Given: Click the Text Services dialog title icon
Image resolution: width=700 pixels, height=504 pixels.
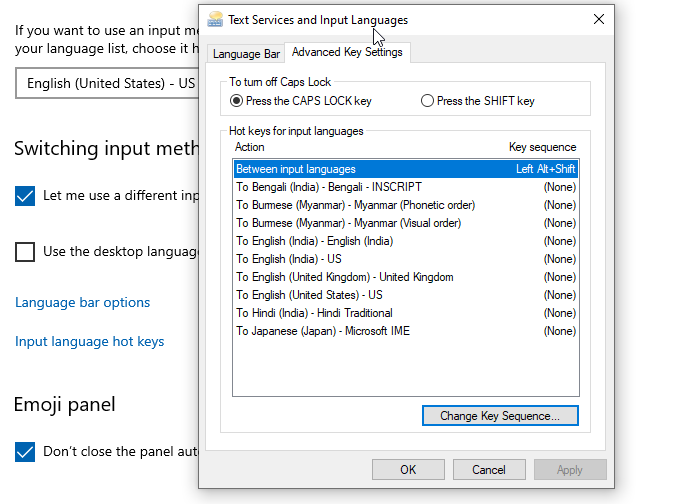Looking at the screenshot, I should pyautogui.click(x=214, y=19).
